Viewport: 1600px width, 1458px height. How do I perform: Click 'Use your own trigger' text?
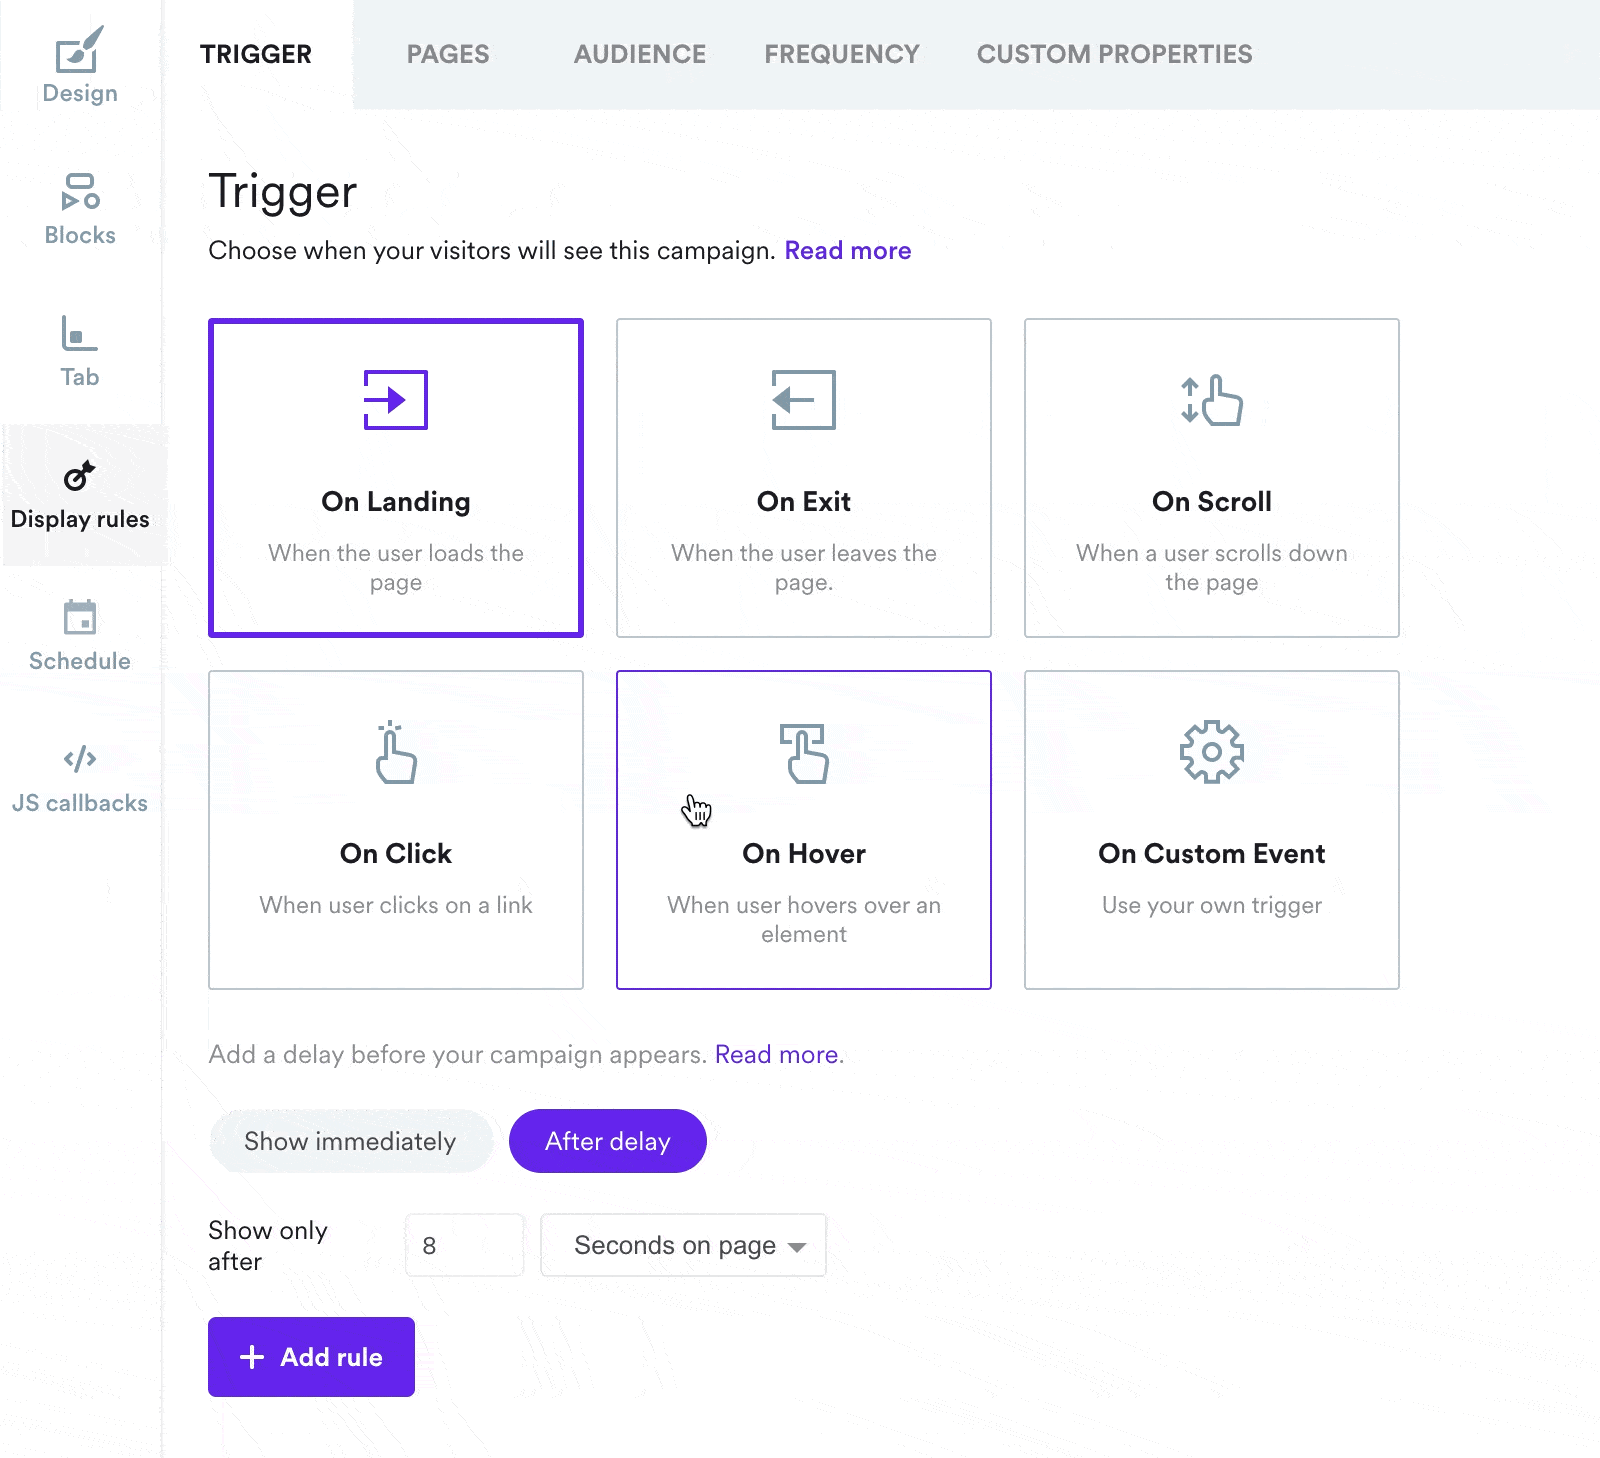point(1212,906)
